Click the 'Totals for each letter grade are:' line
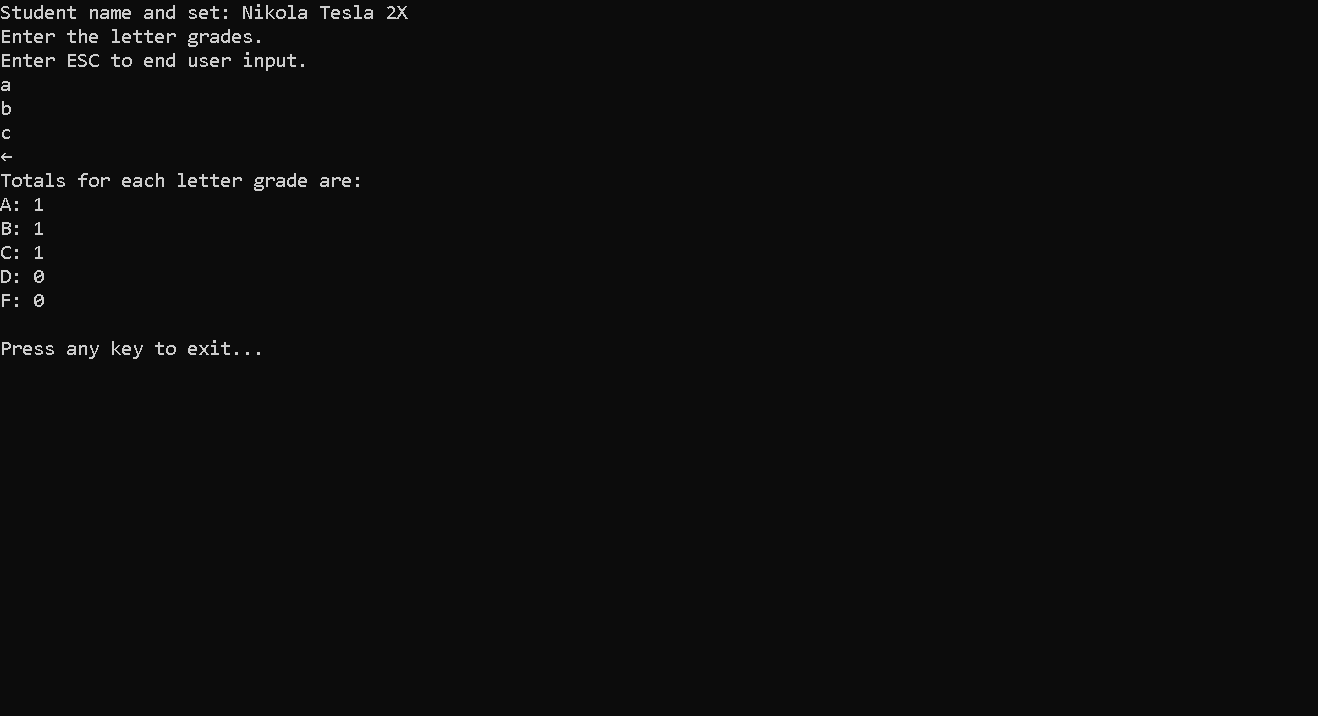Viewport: 1318px width, 716px height. coord(181,181)
